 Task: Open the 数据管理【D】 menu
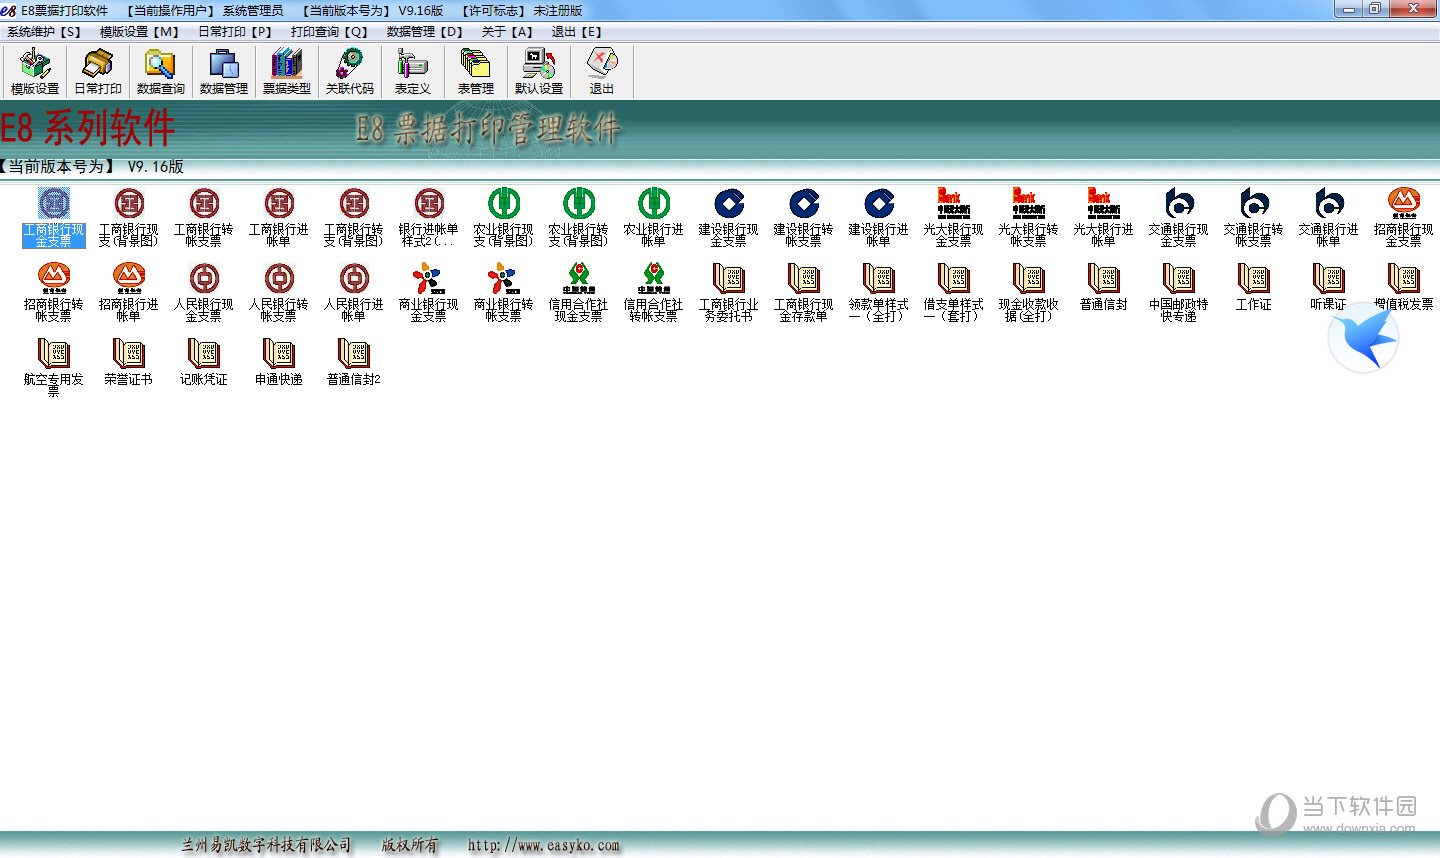pos(425,32)
